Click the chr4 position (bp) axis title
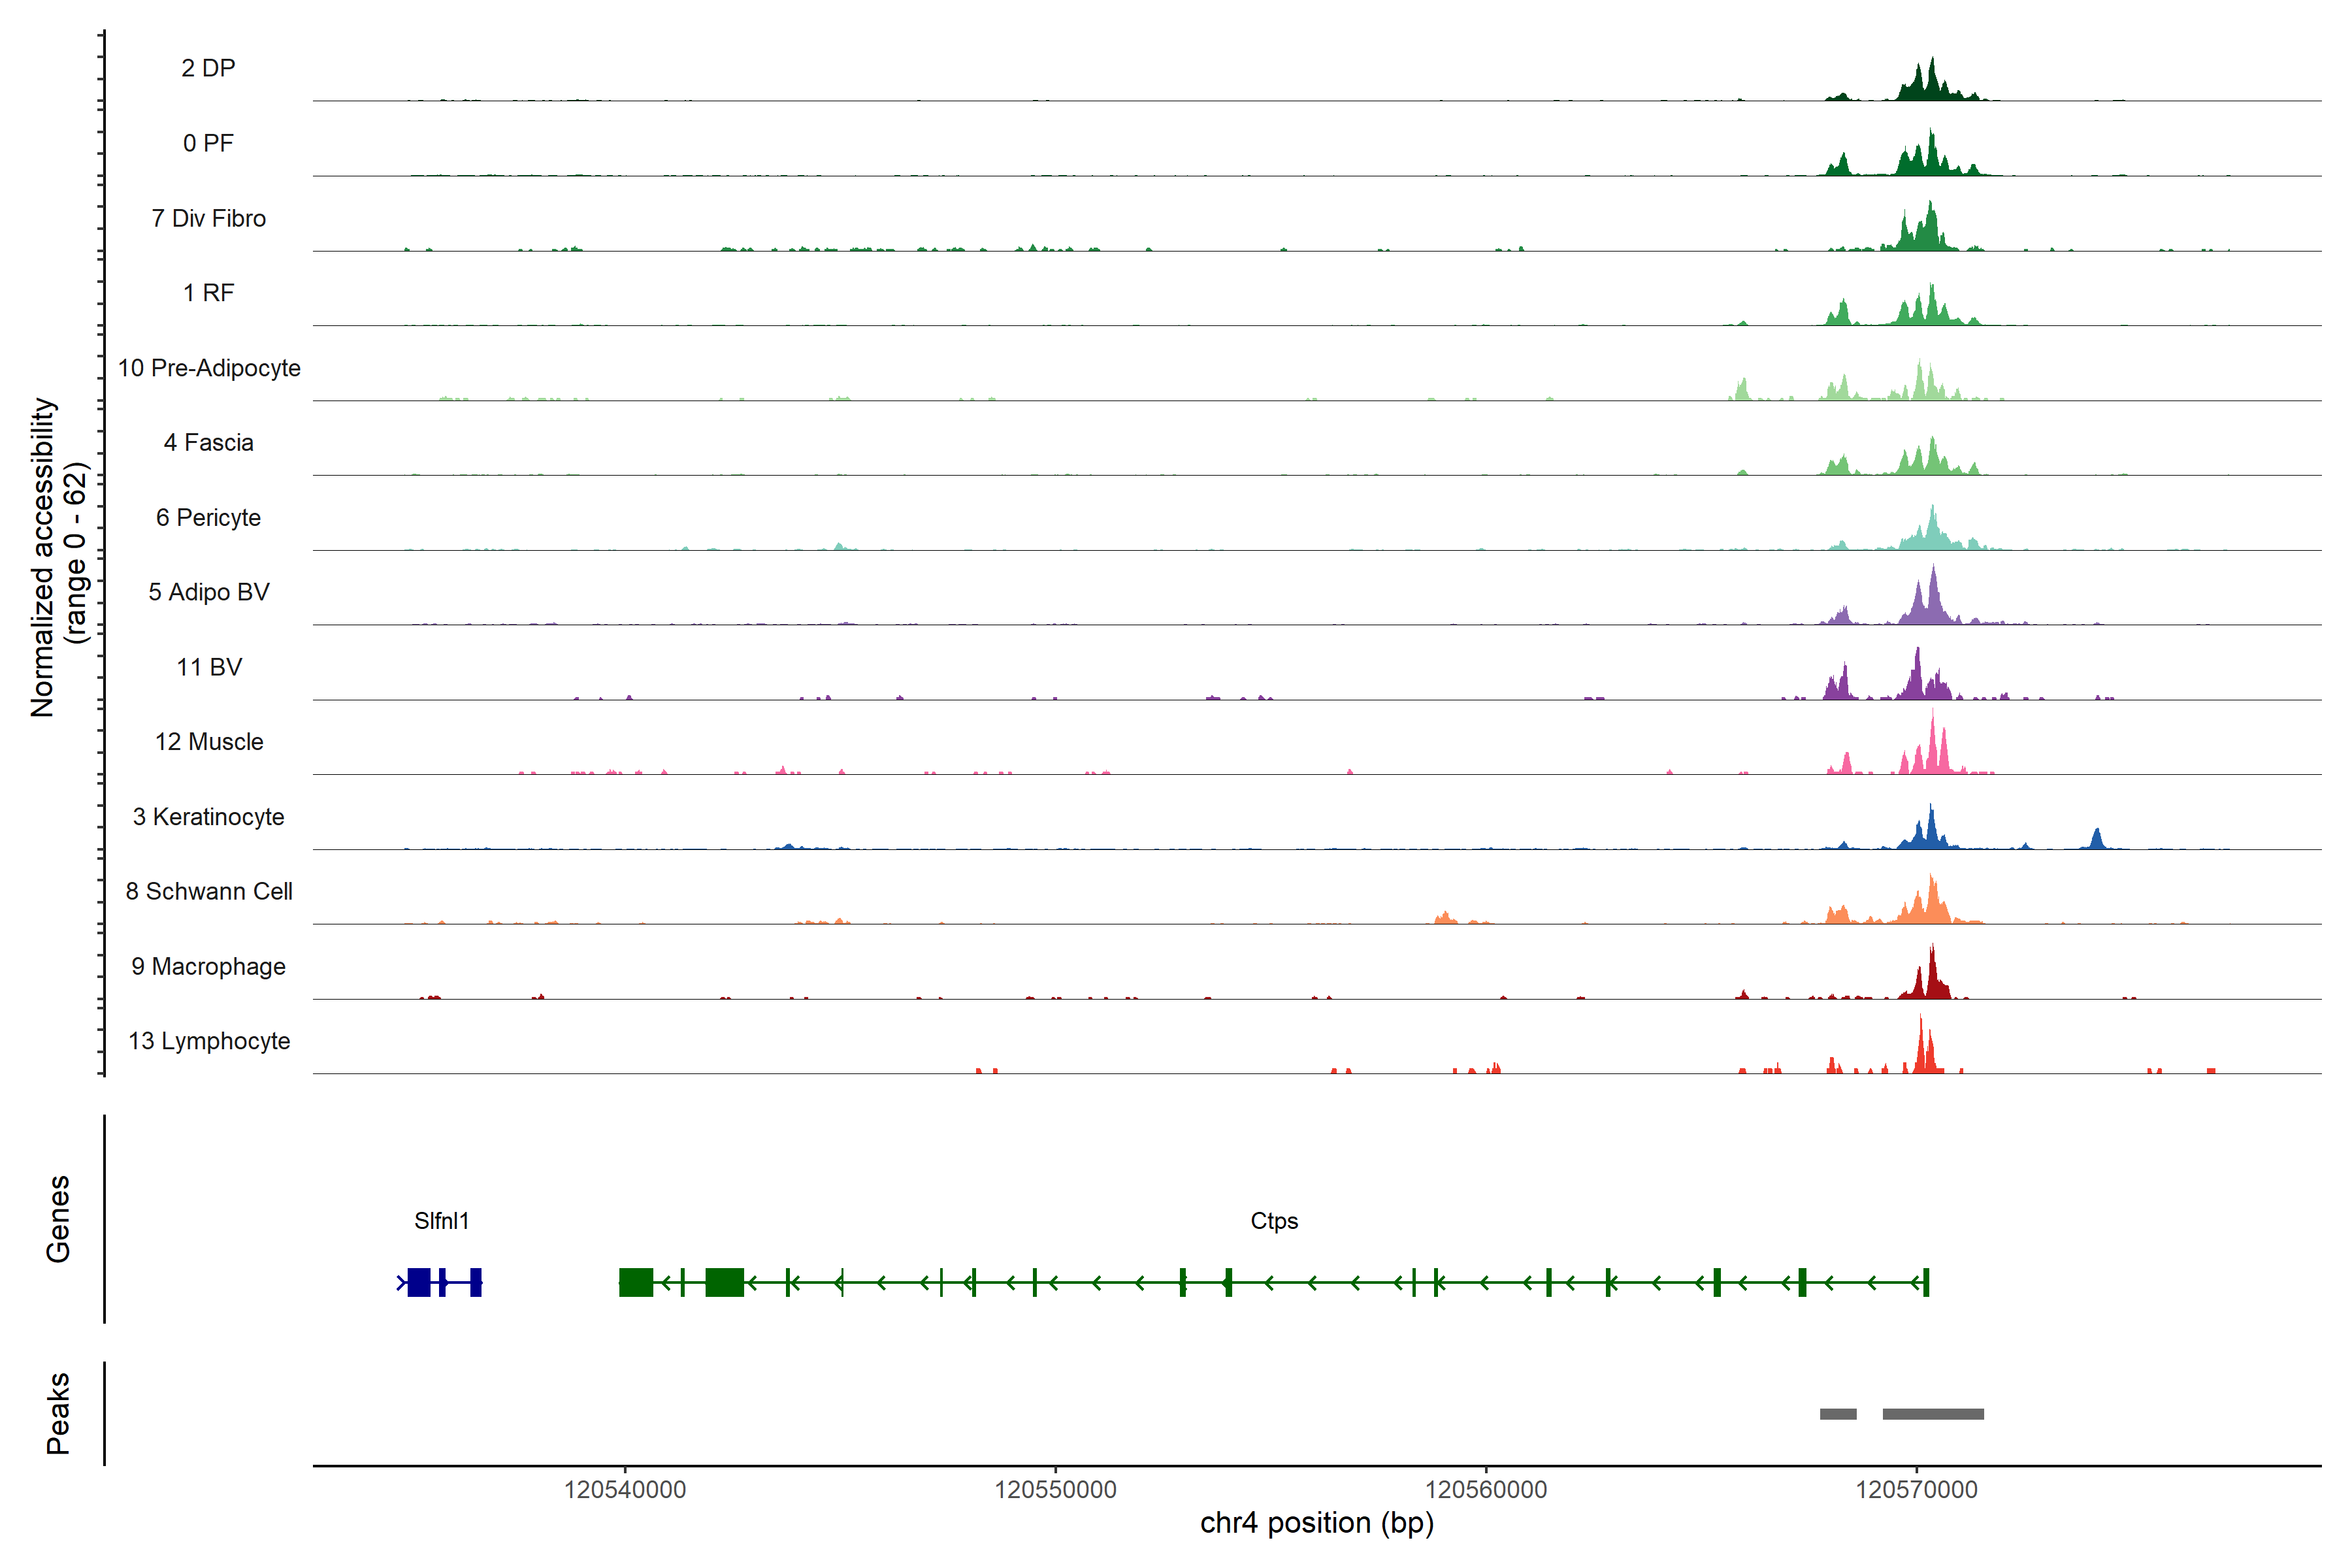Viewport: 2352px width, 1568px height. point(1316,1523)
